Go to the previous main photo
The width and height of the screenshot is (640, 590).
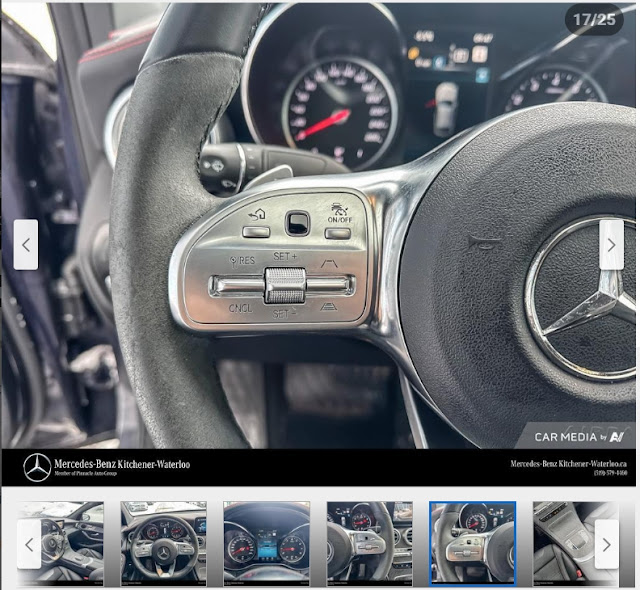(26, 244)
